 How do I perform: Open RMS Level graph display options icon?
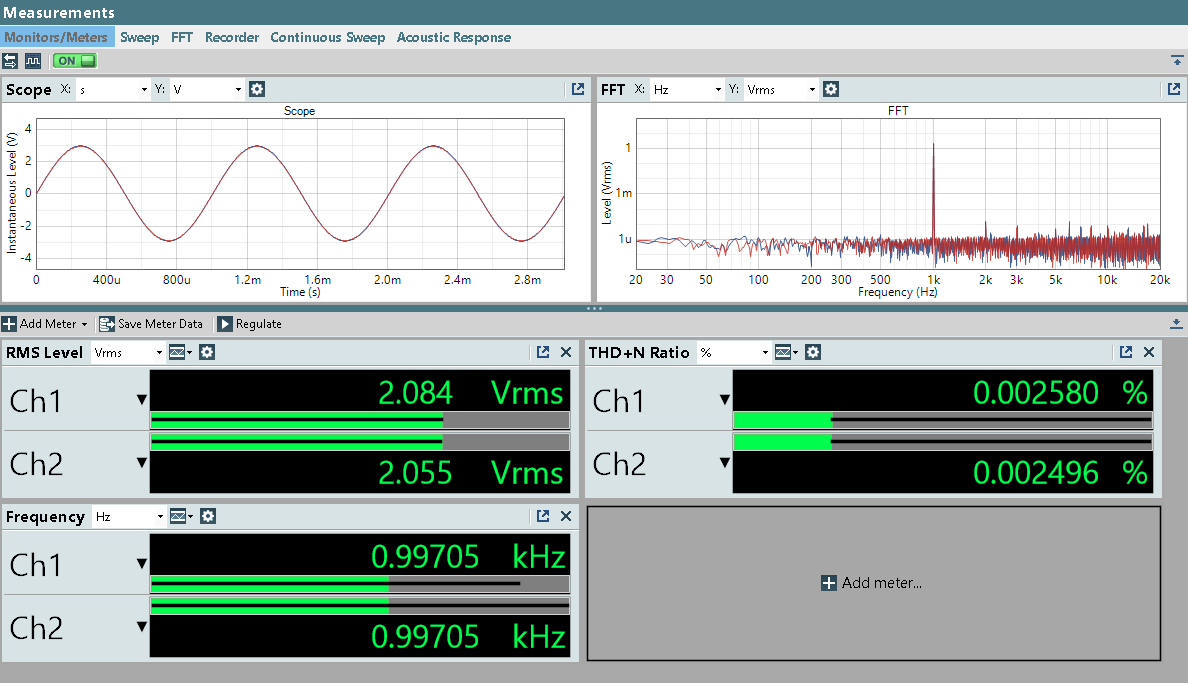coord(180,352)
